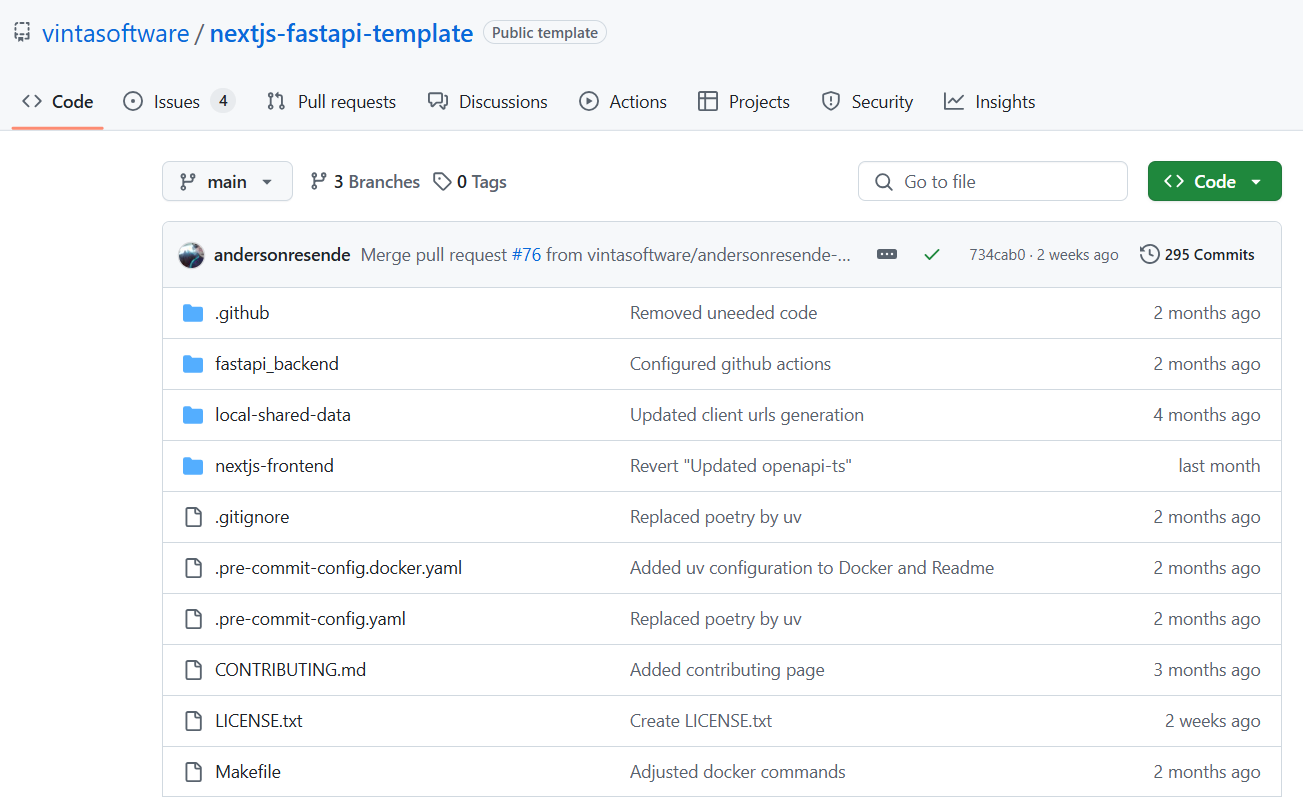Open the Actions tab
This screenshot has width=1303, height=797.
[x=623, y=102]
